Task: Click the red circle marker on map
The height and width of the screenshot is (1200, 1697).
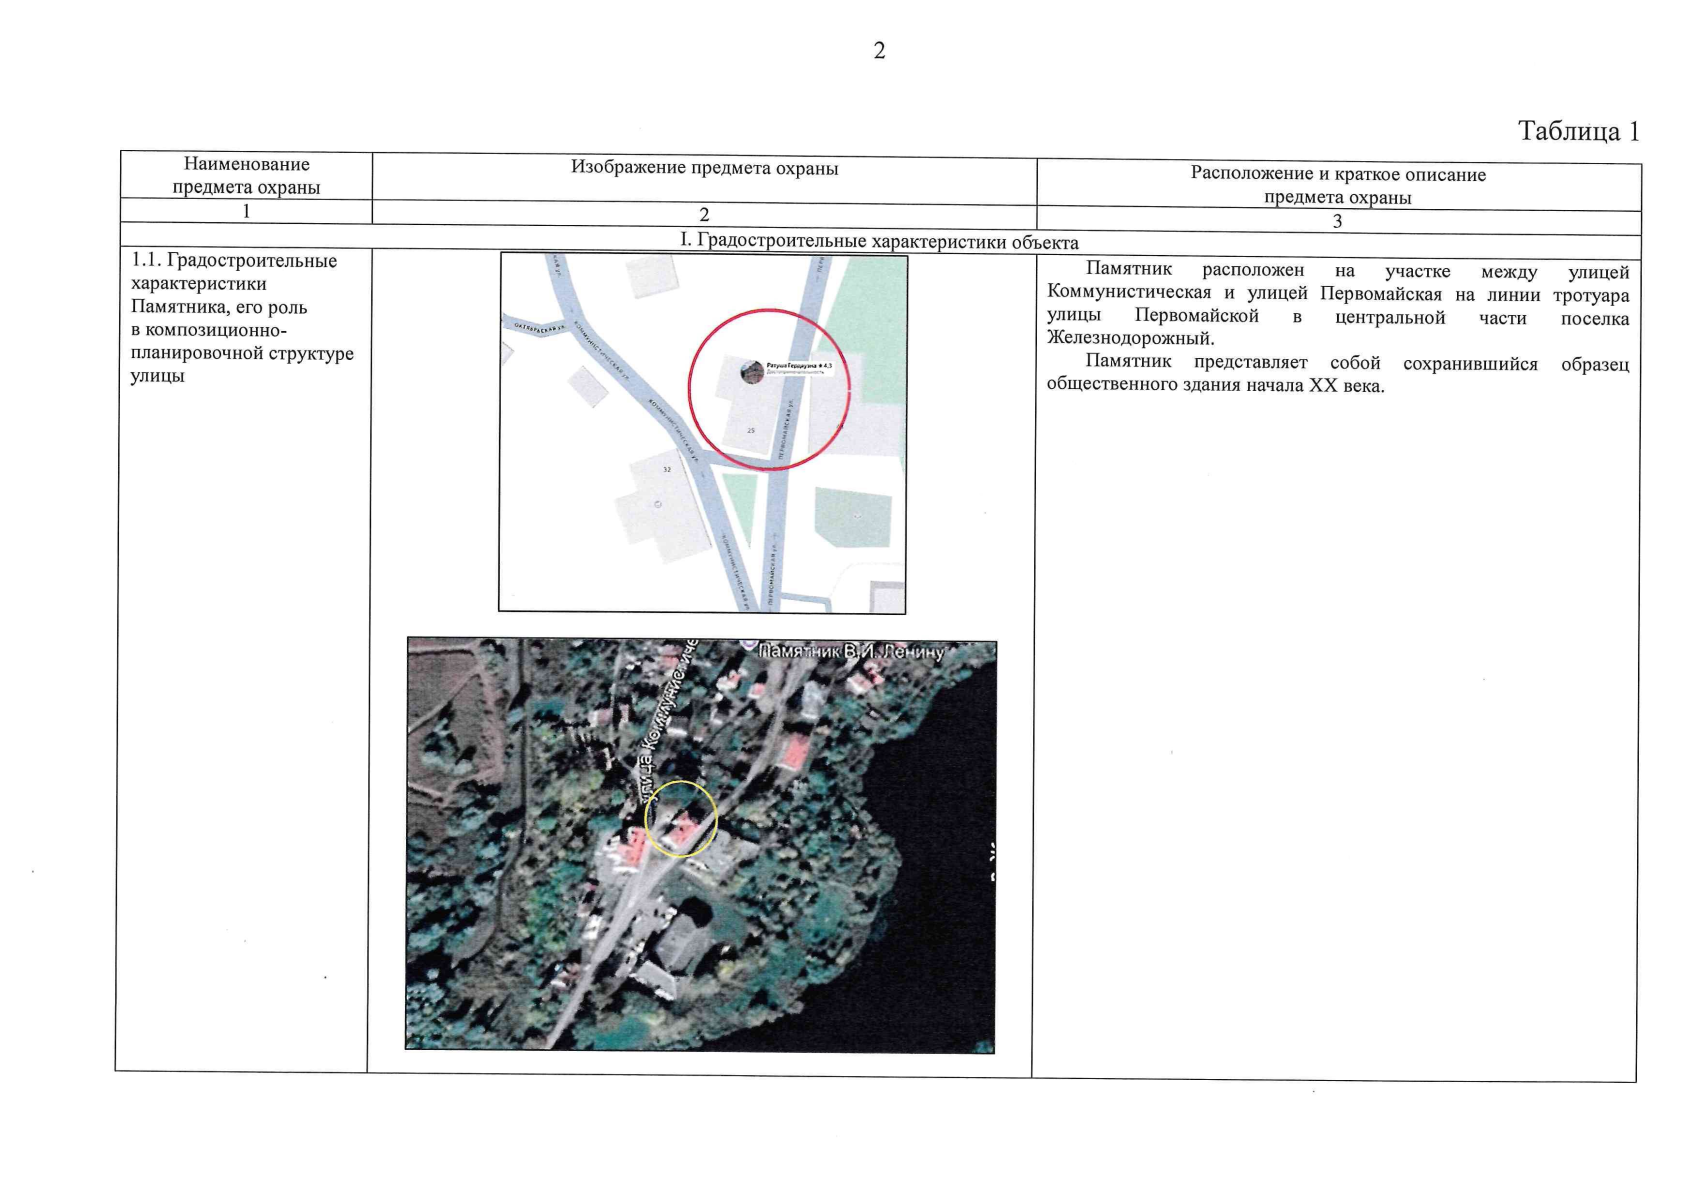Action: (769, 389)
